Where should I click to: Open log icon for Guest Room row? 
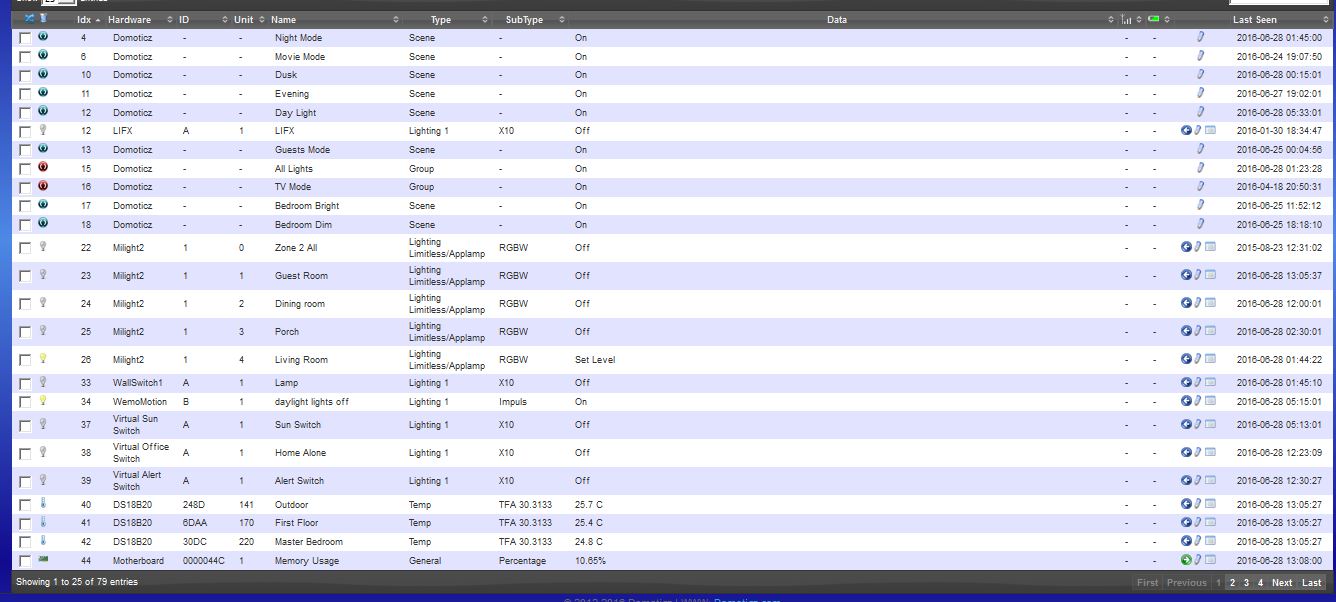[1210, 275]
